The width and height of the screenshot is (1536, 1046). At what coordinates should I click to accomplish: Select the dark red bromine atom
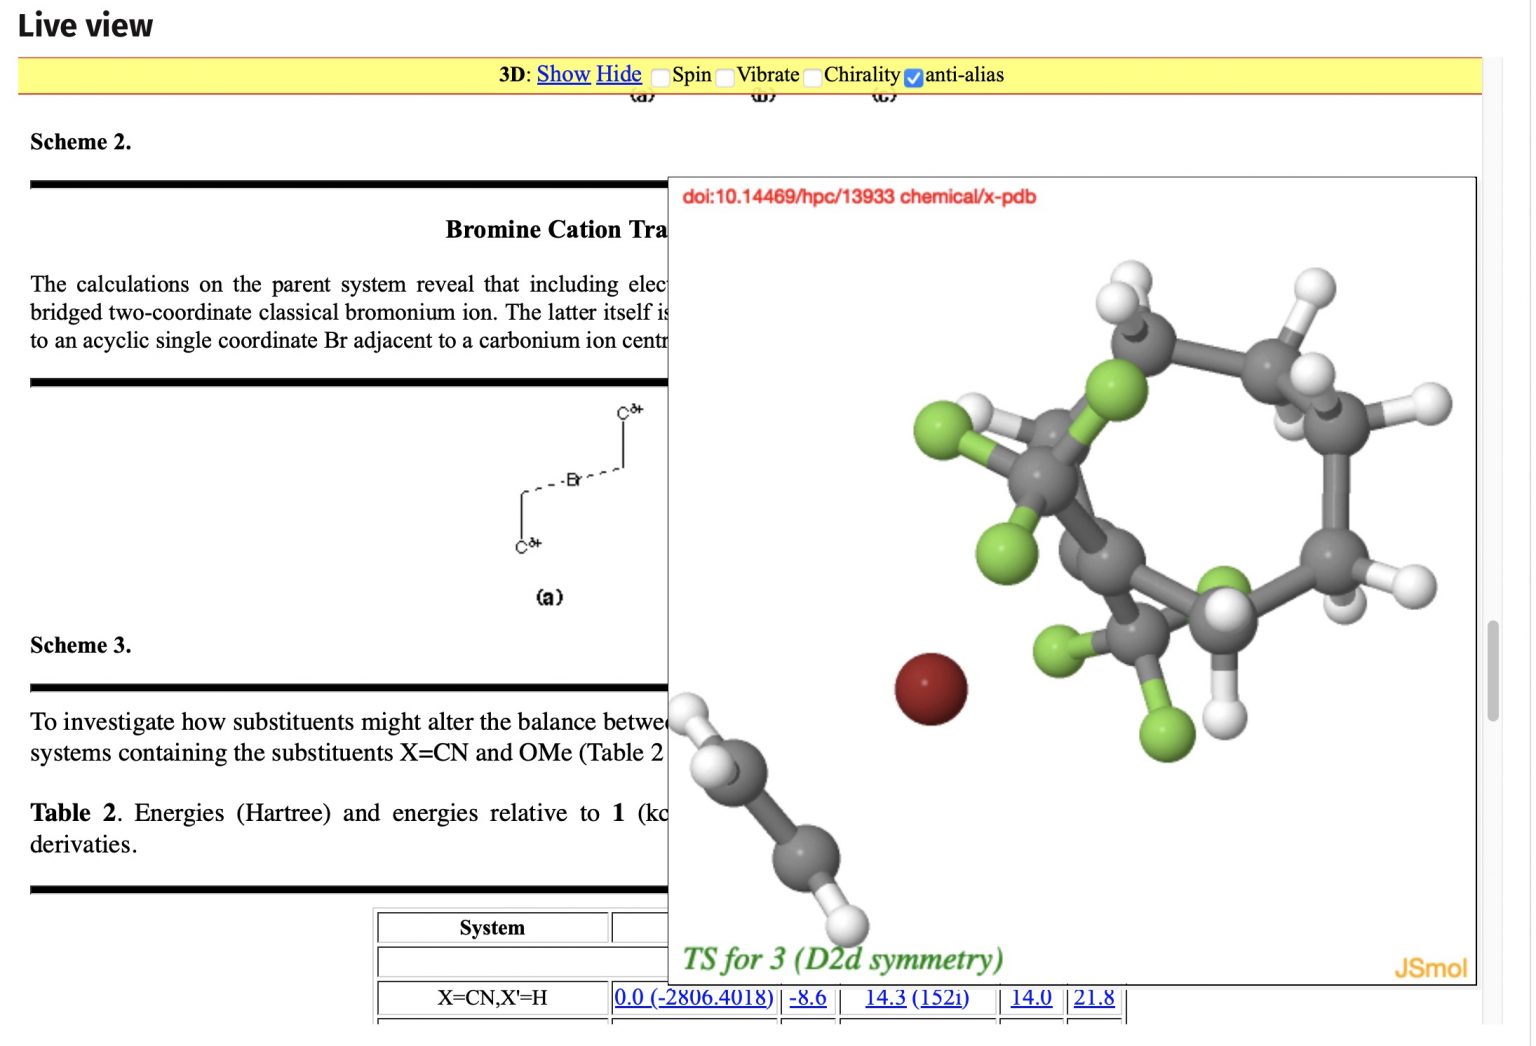(932, 686)
